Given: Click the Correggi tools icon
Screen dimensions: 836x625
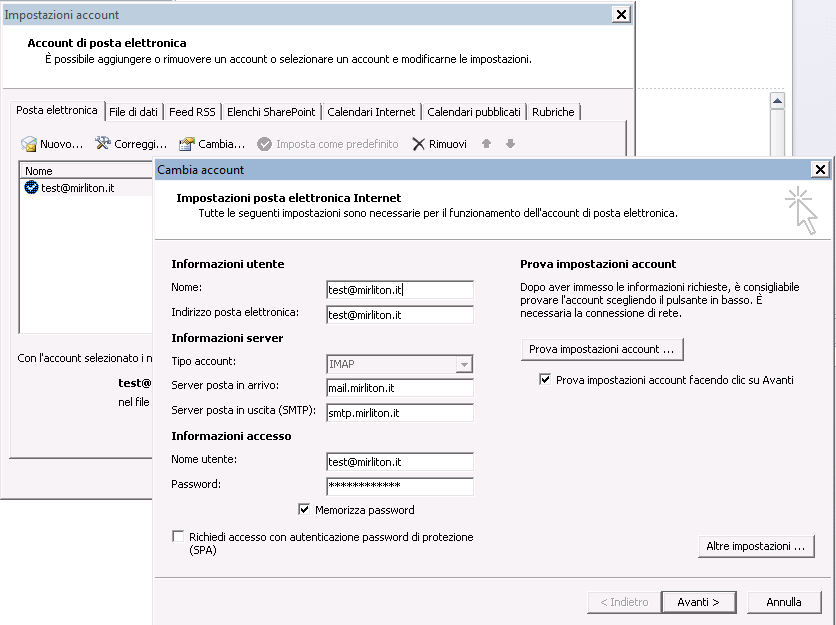Looking at the screenshot, I should coord(102,143).
